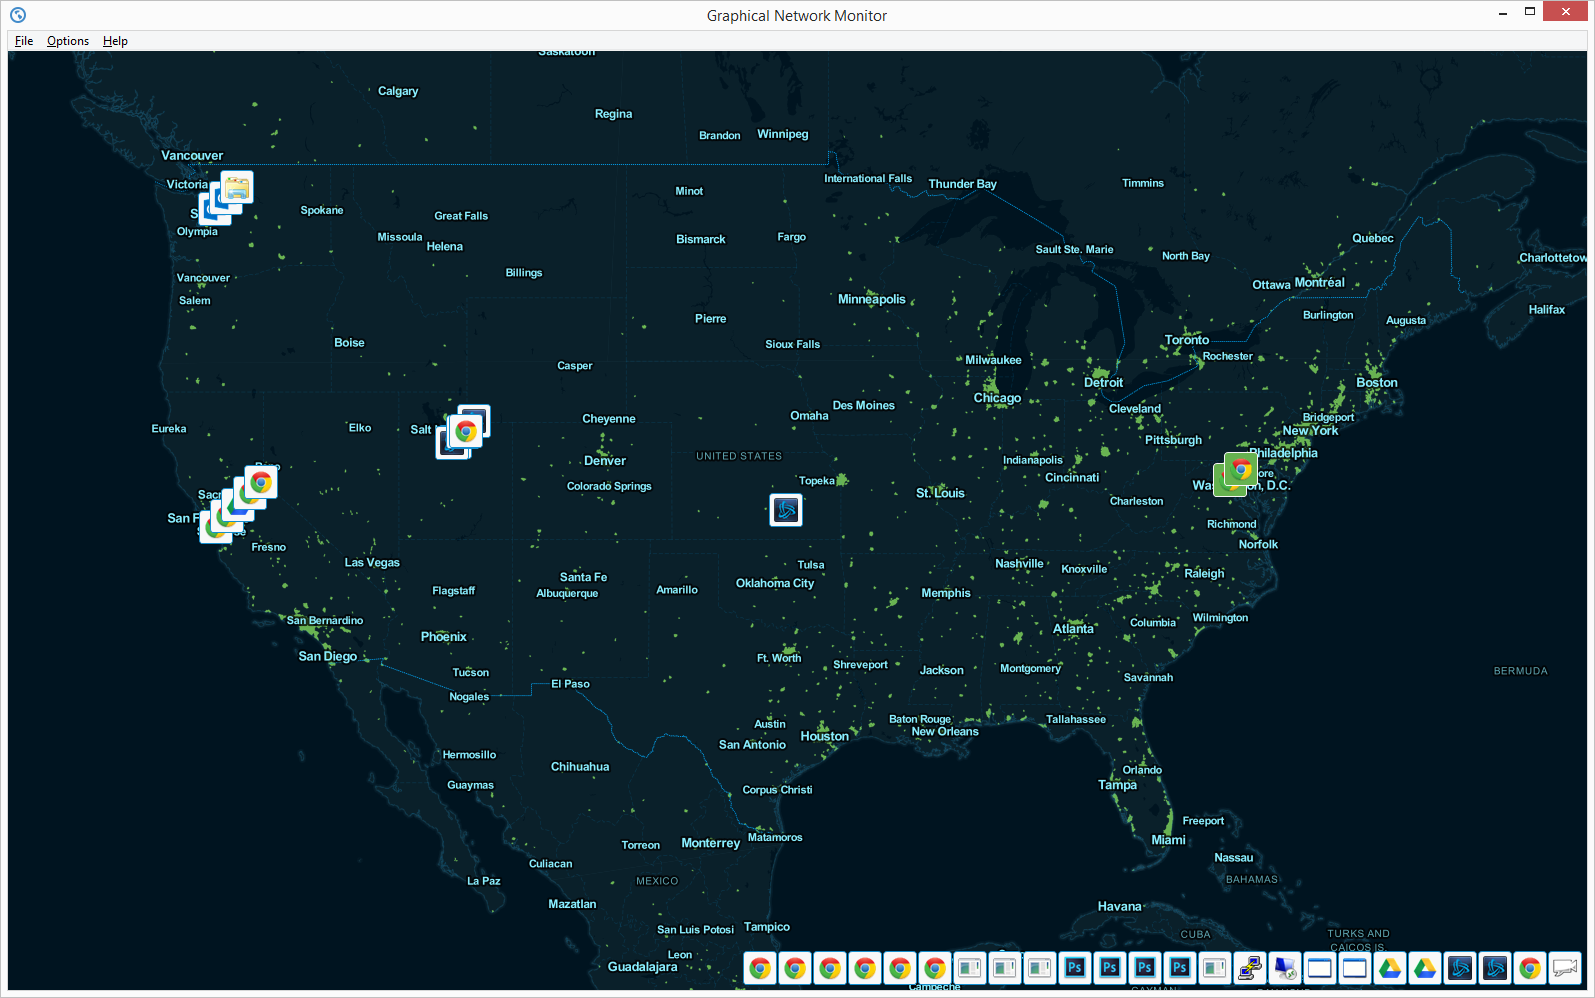Click the blank window icon right of Remote Desktop

pyautogui.click(x=1320, y=968)
